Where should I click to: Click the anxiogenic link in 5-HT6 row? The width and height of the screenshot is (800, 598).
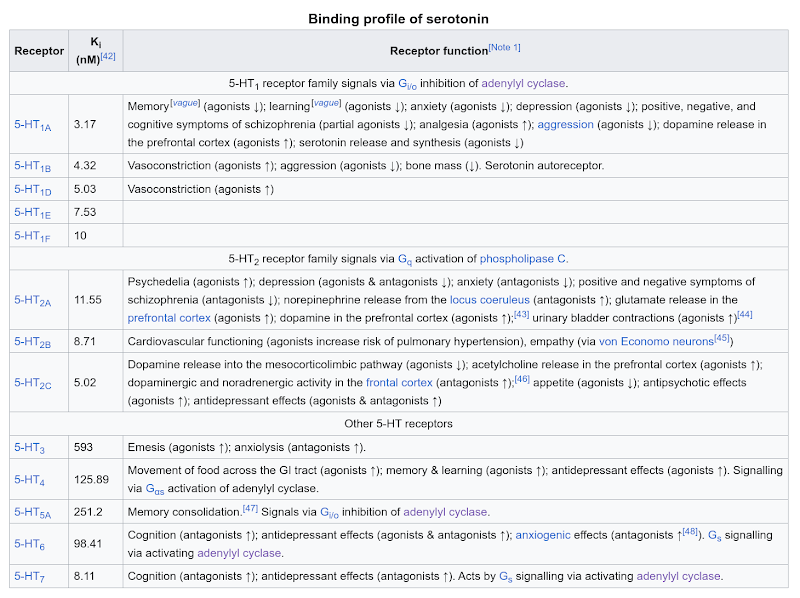[547, 535]
